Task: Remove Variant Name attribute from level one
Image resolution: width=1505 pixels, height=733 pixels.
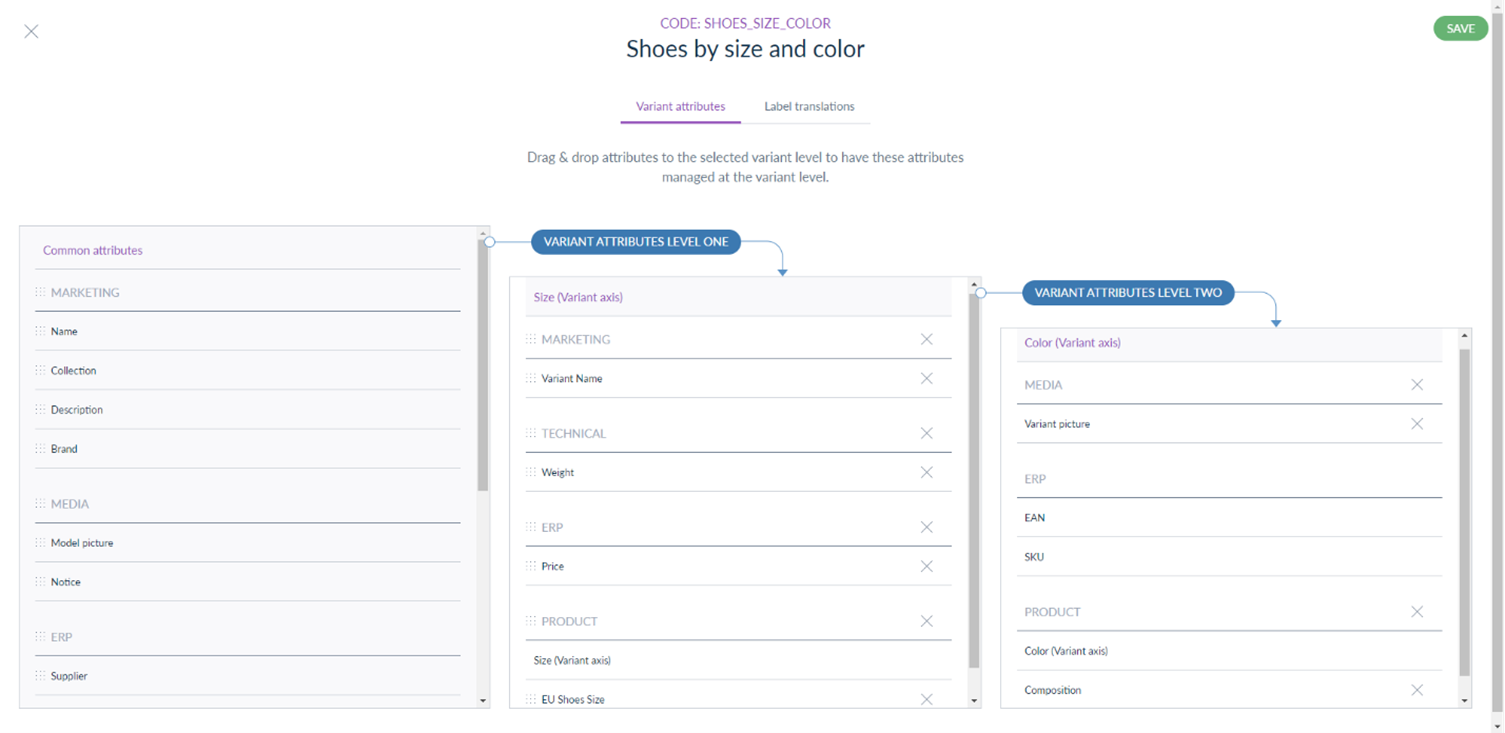Action: click(x=926, y=379)
